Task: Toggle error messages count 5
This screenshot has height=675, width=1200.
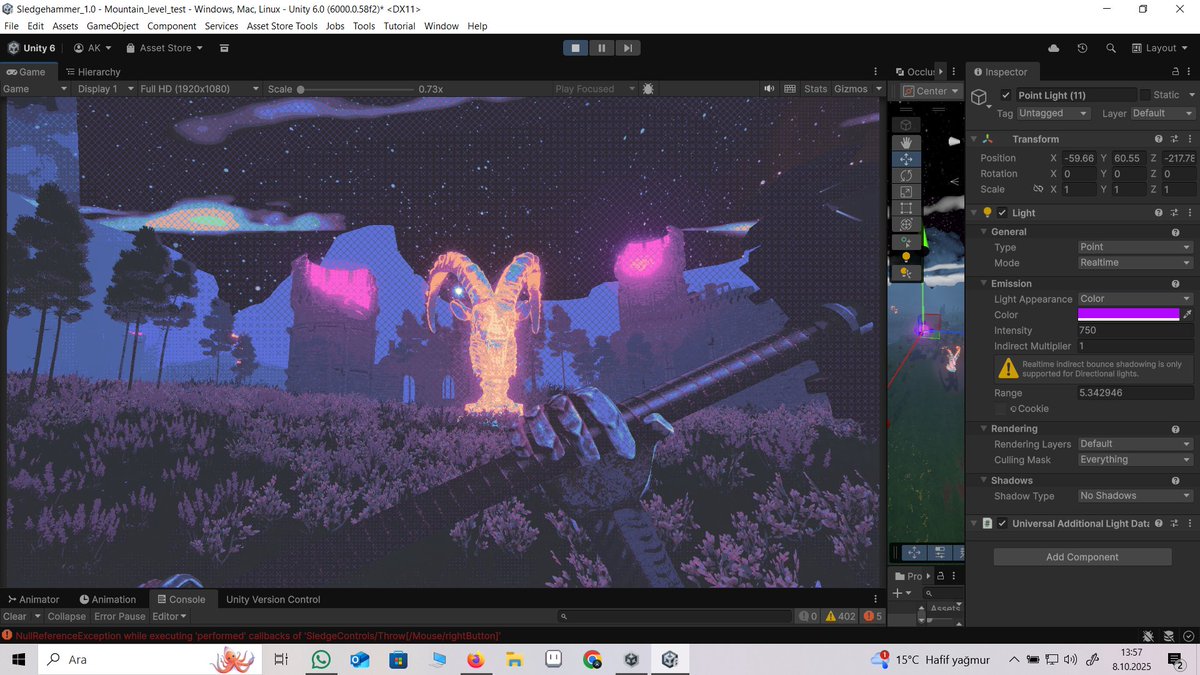Action: tap(873, 617)
